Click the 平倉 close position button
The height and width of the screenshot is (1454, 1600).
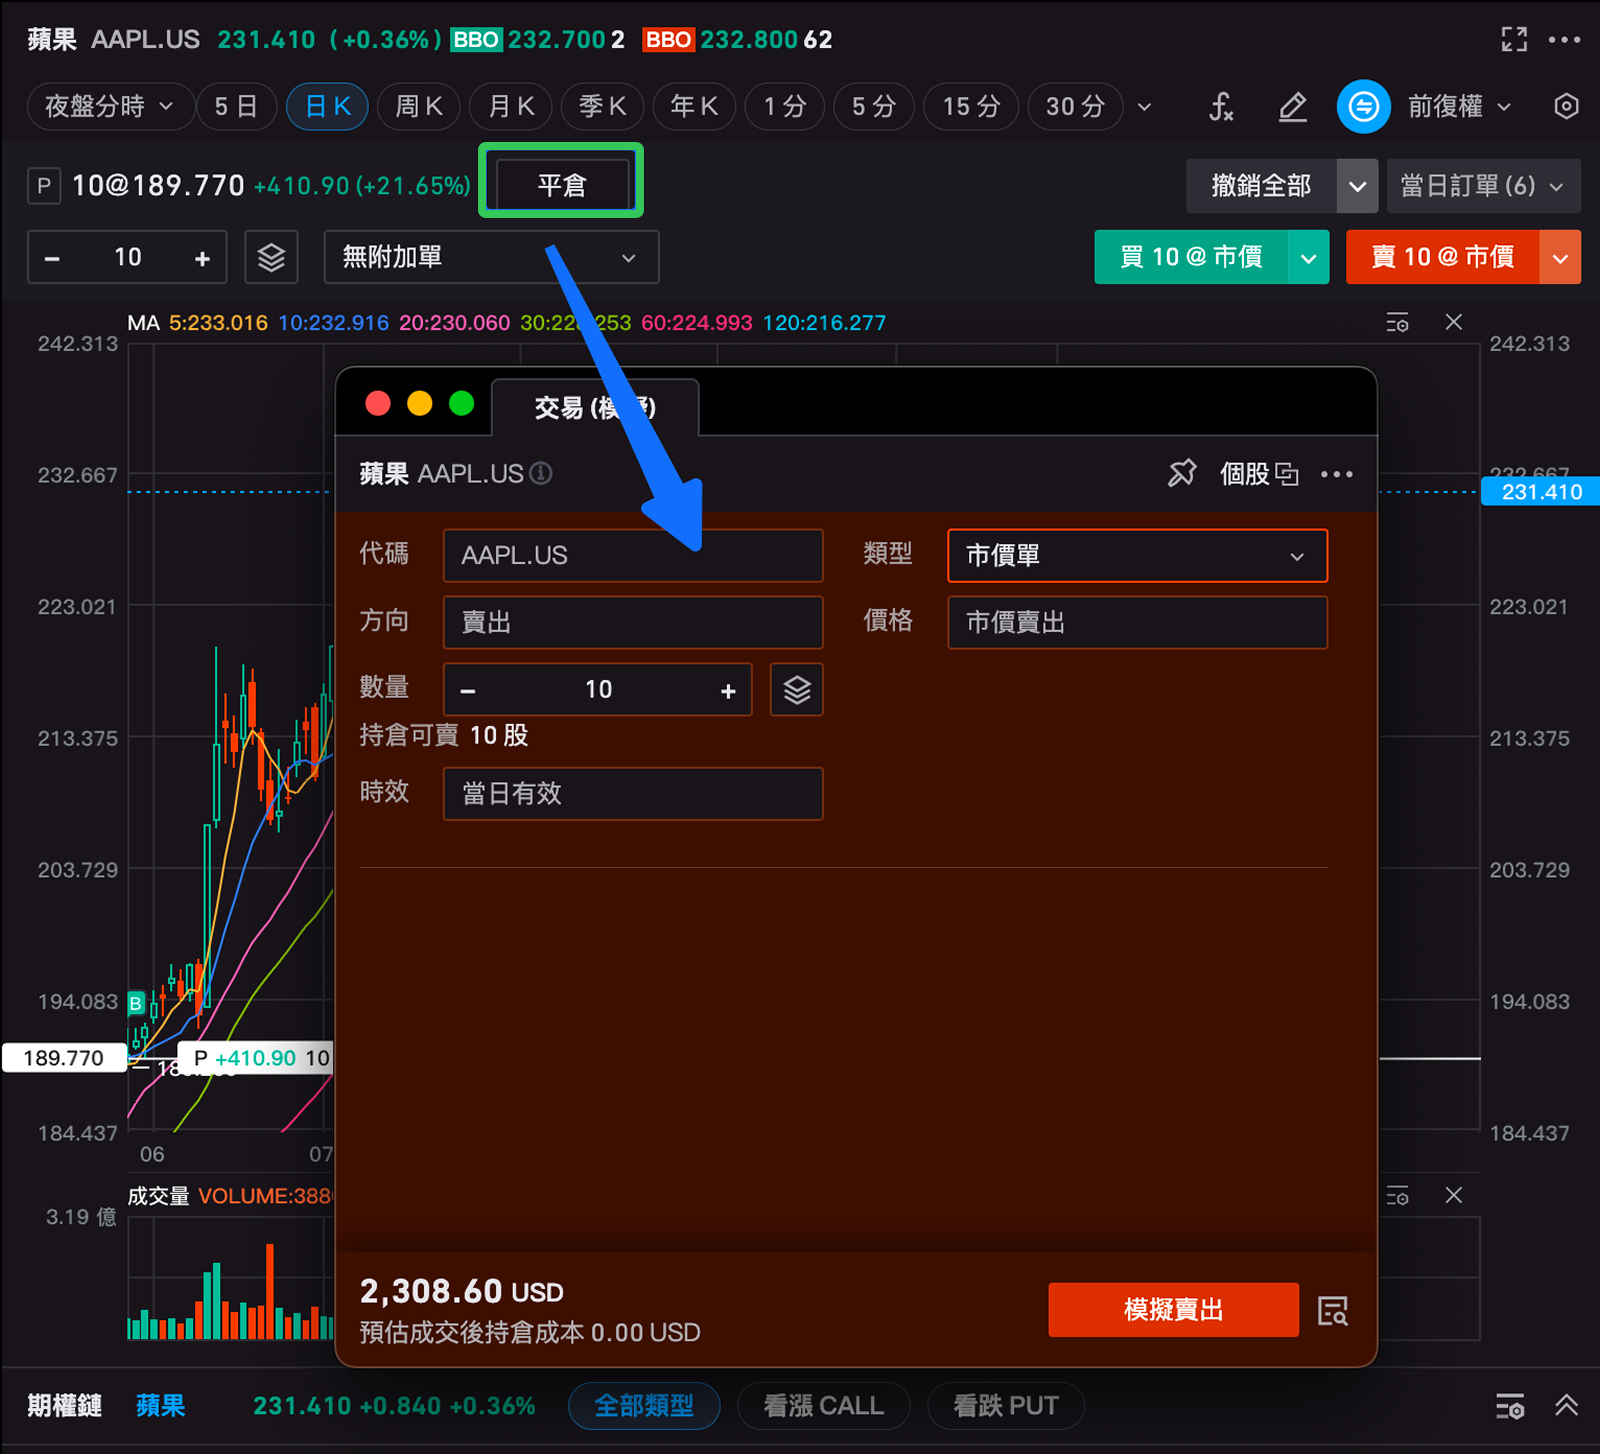coord(562,185)
